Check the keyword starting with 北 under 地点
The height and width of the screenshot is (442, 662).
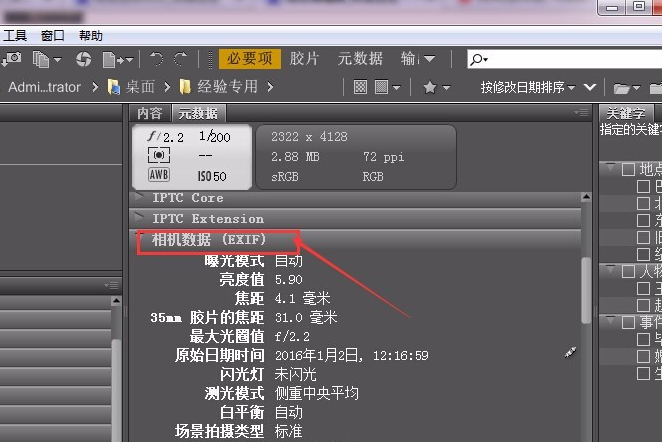pyautogui.click(x=643, y=203)
